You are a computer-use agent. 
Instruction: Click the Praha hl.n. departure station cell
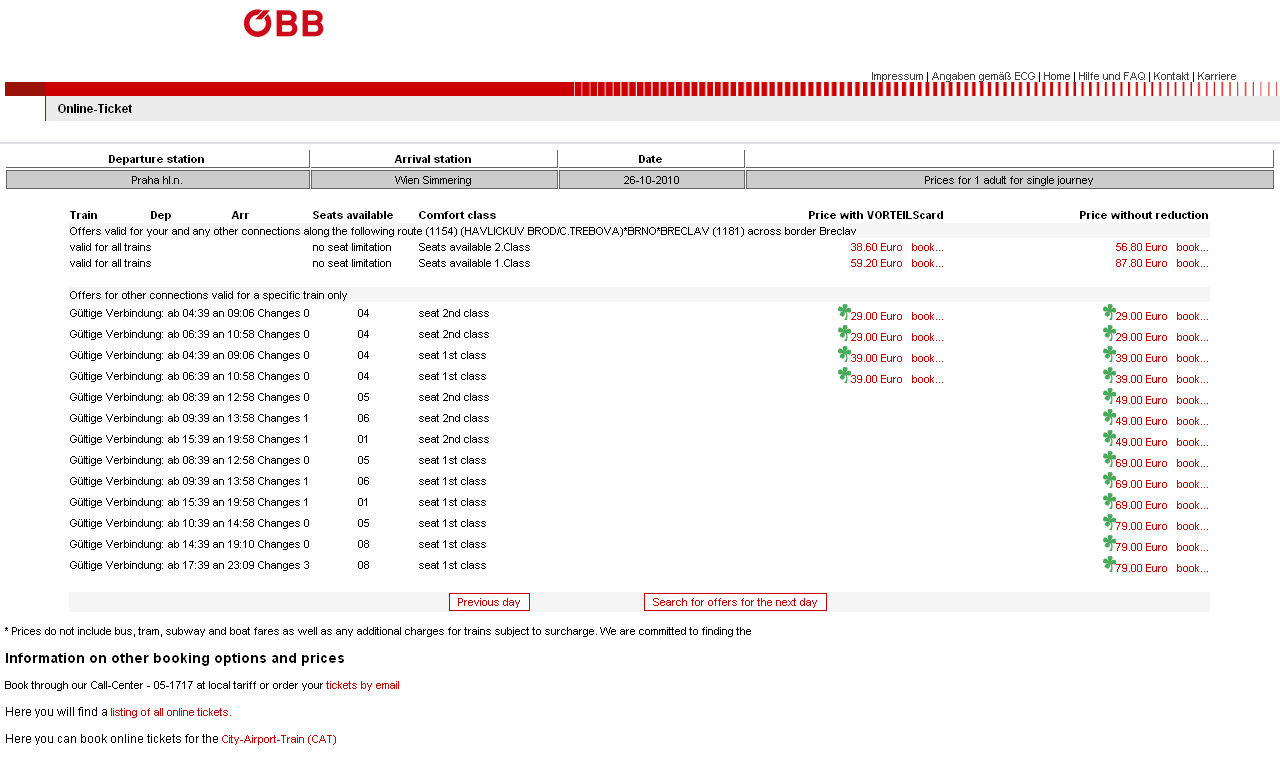[x=158, y=180]
